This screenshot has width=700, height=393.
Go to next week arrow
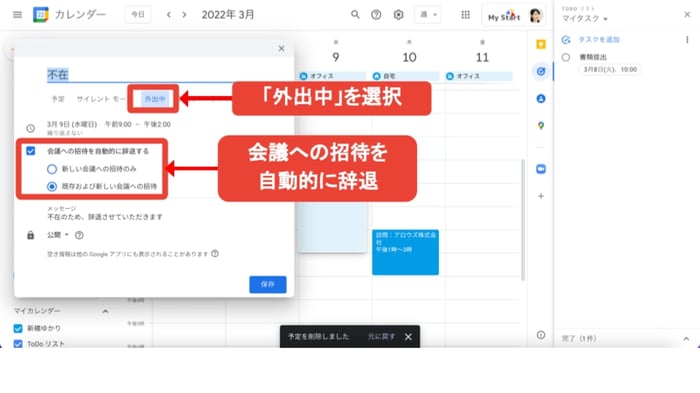pos(184,15)
